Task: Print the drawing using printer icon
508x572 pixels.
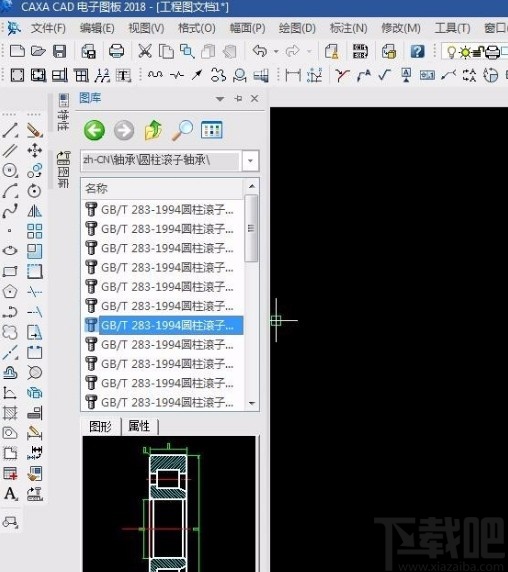Action: [116, 51]
